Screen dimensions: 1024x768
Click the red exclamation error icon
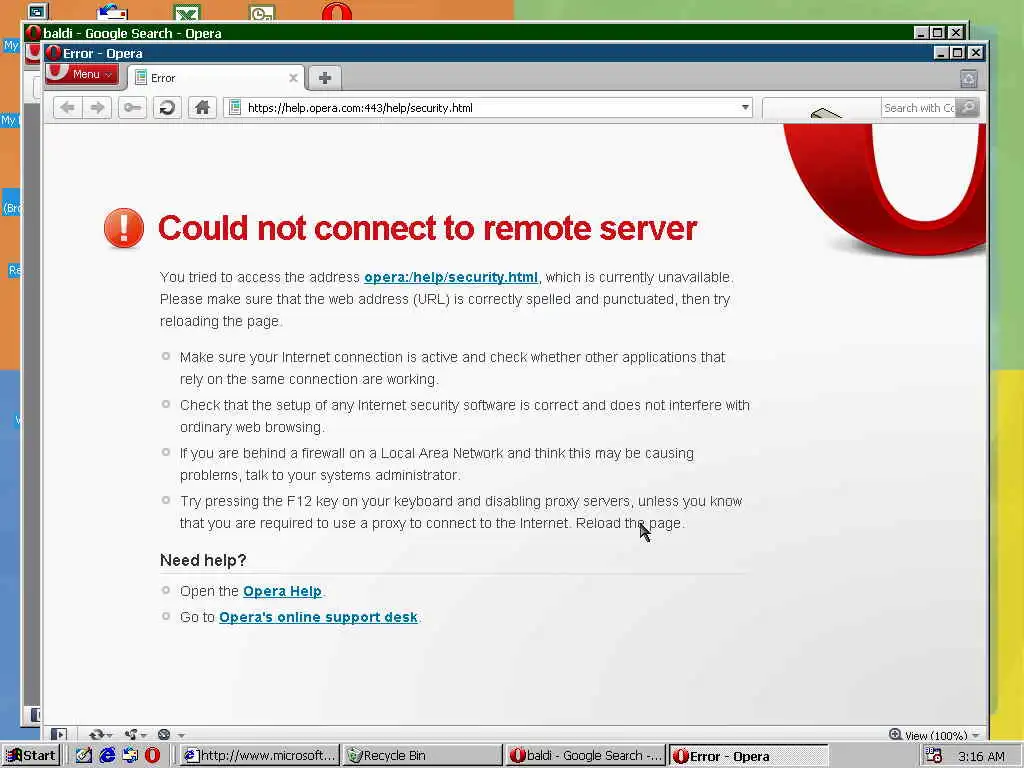click(124, 228)
